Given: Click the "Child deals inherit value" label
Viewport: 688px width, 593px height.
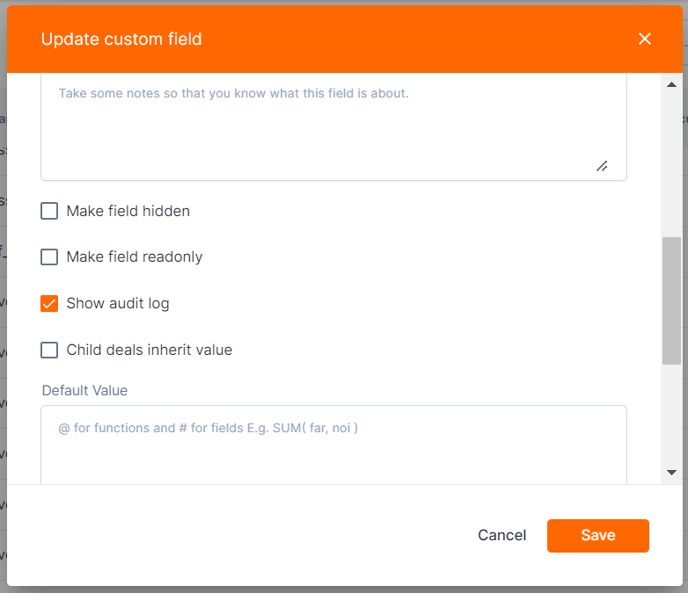Looking at the screenshot, I should (x=149, y=350).
